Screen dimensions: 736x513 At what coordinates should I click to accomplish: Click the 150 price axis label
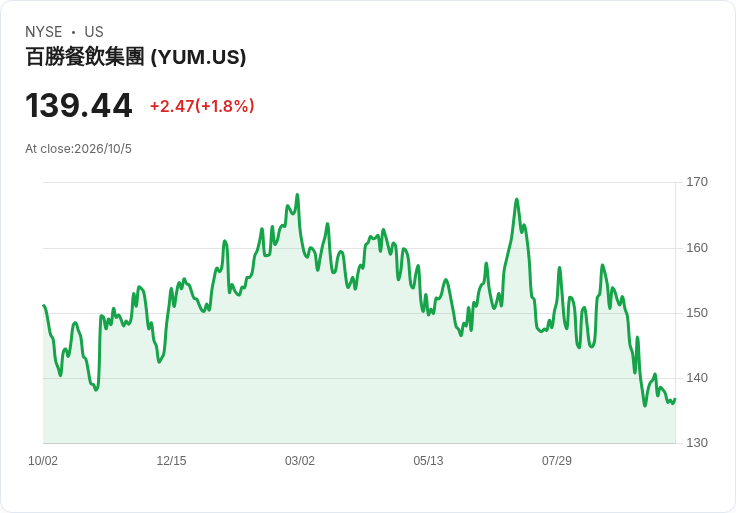tap(697, 313)
